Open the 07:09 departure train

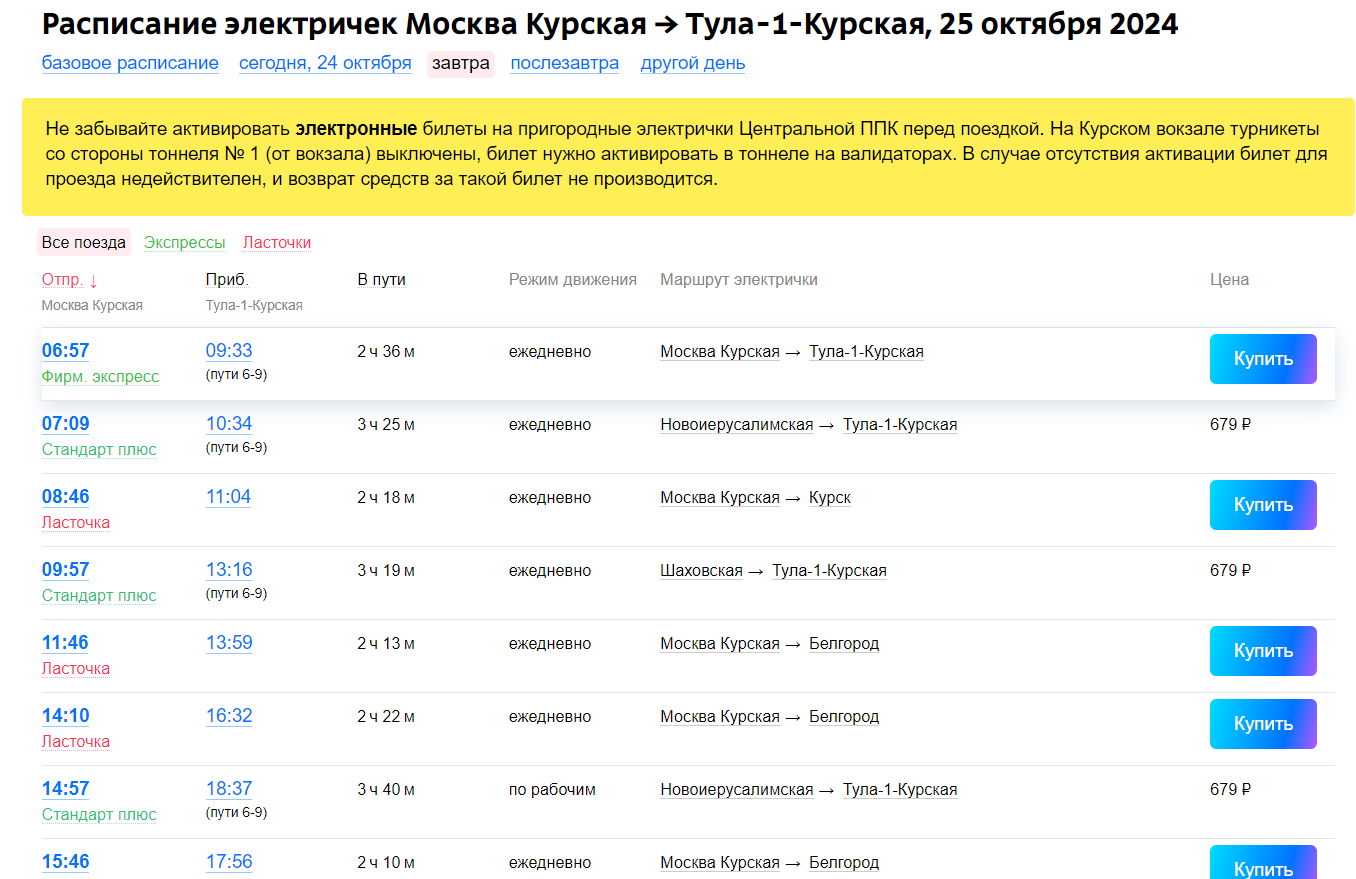(66, 424)
